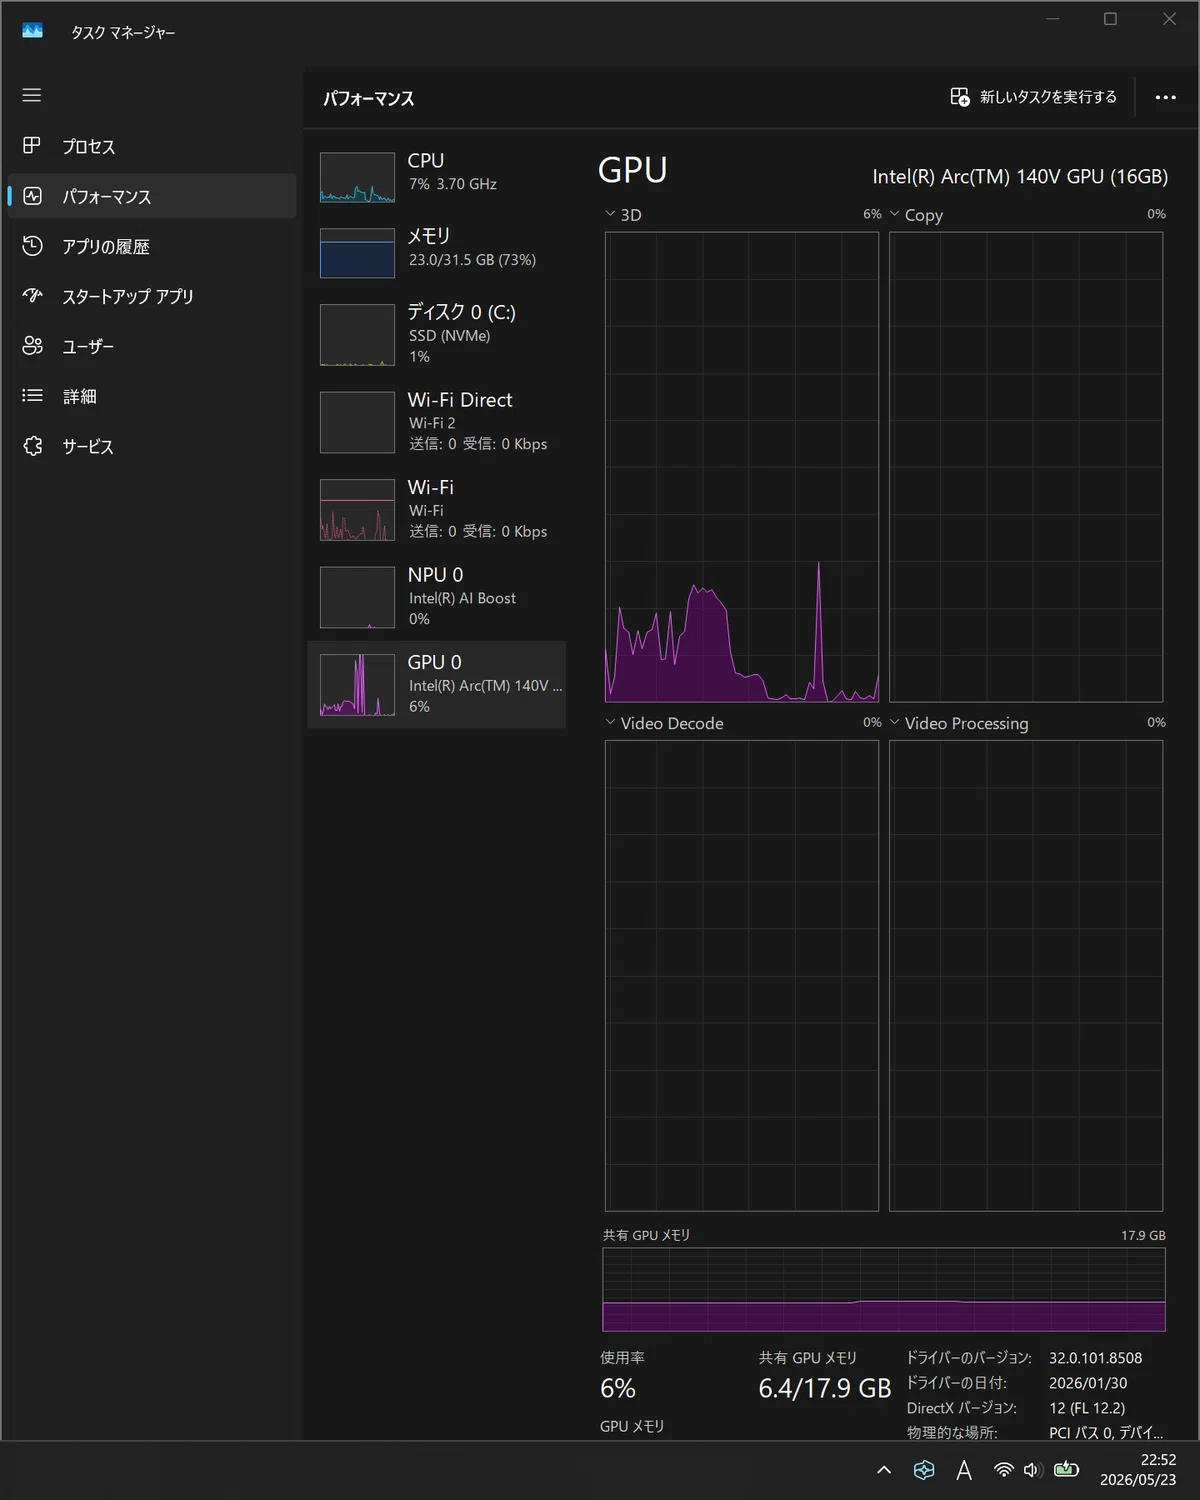
Task: Run 新しいタスクを実行する button
Action: pyautogui.click(x=1034, y=97)
